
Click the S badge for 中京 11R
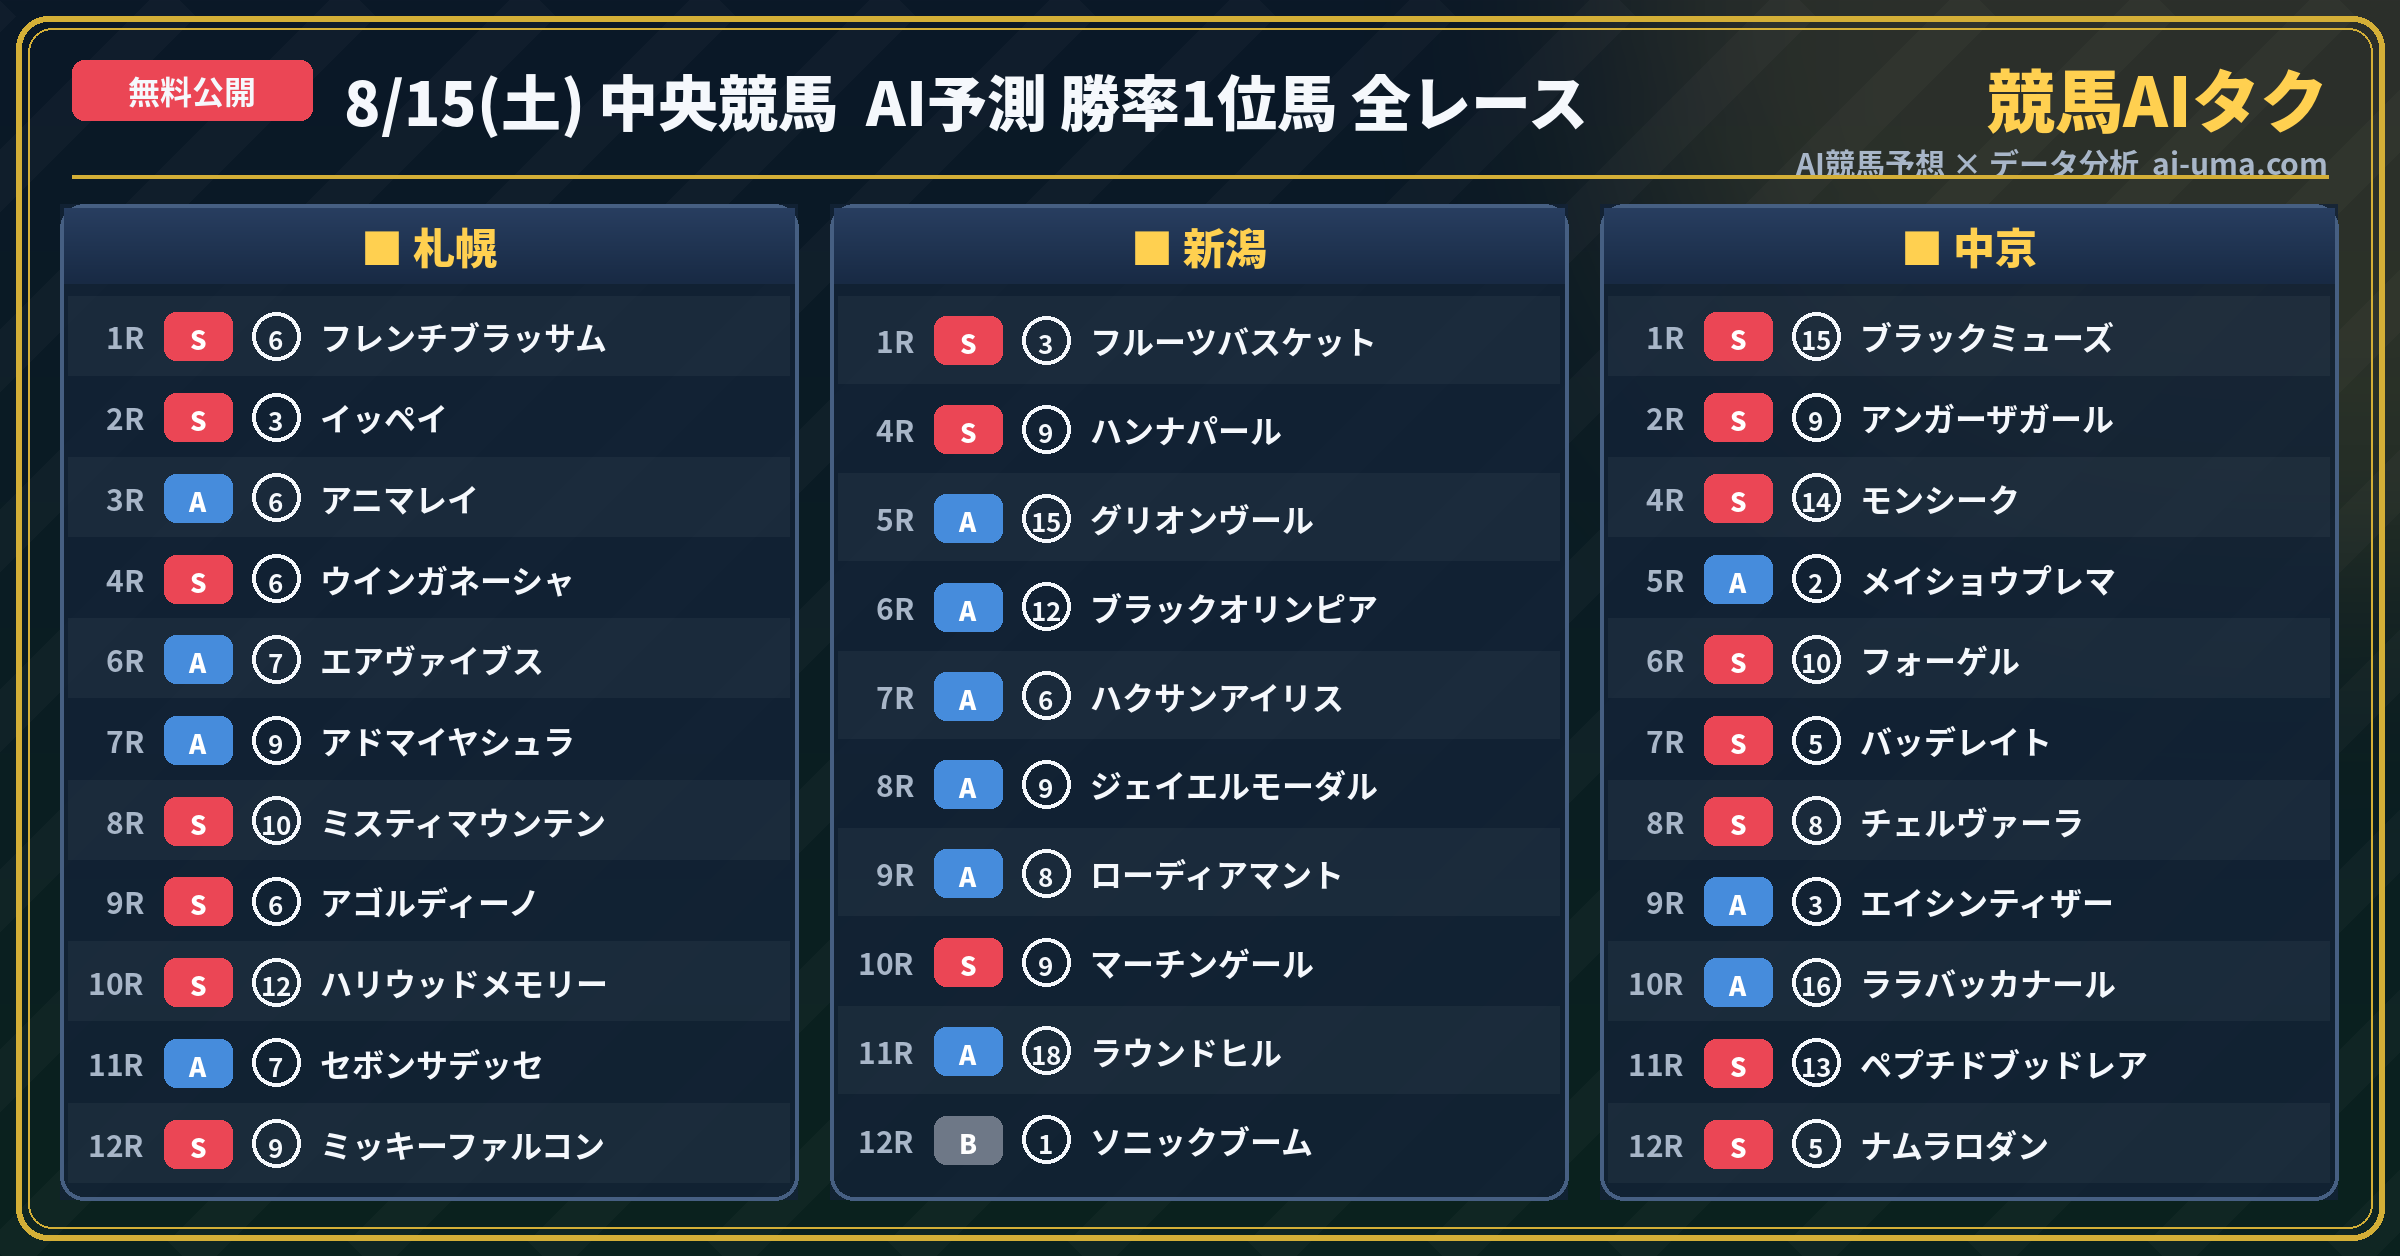[x=1738, y=1065]
